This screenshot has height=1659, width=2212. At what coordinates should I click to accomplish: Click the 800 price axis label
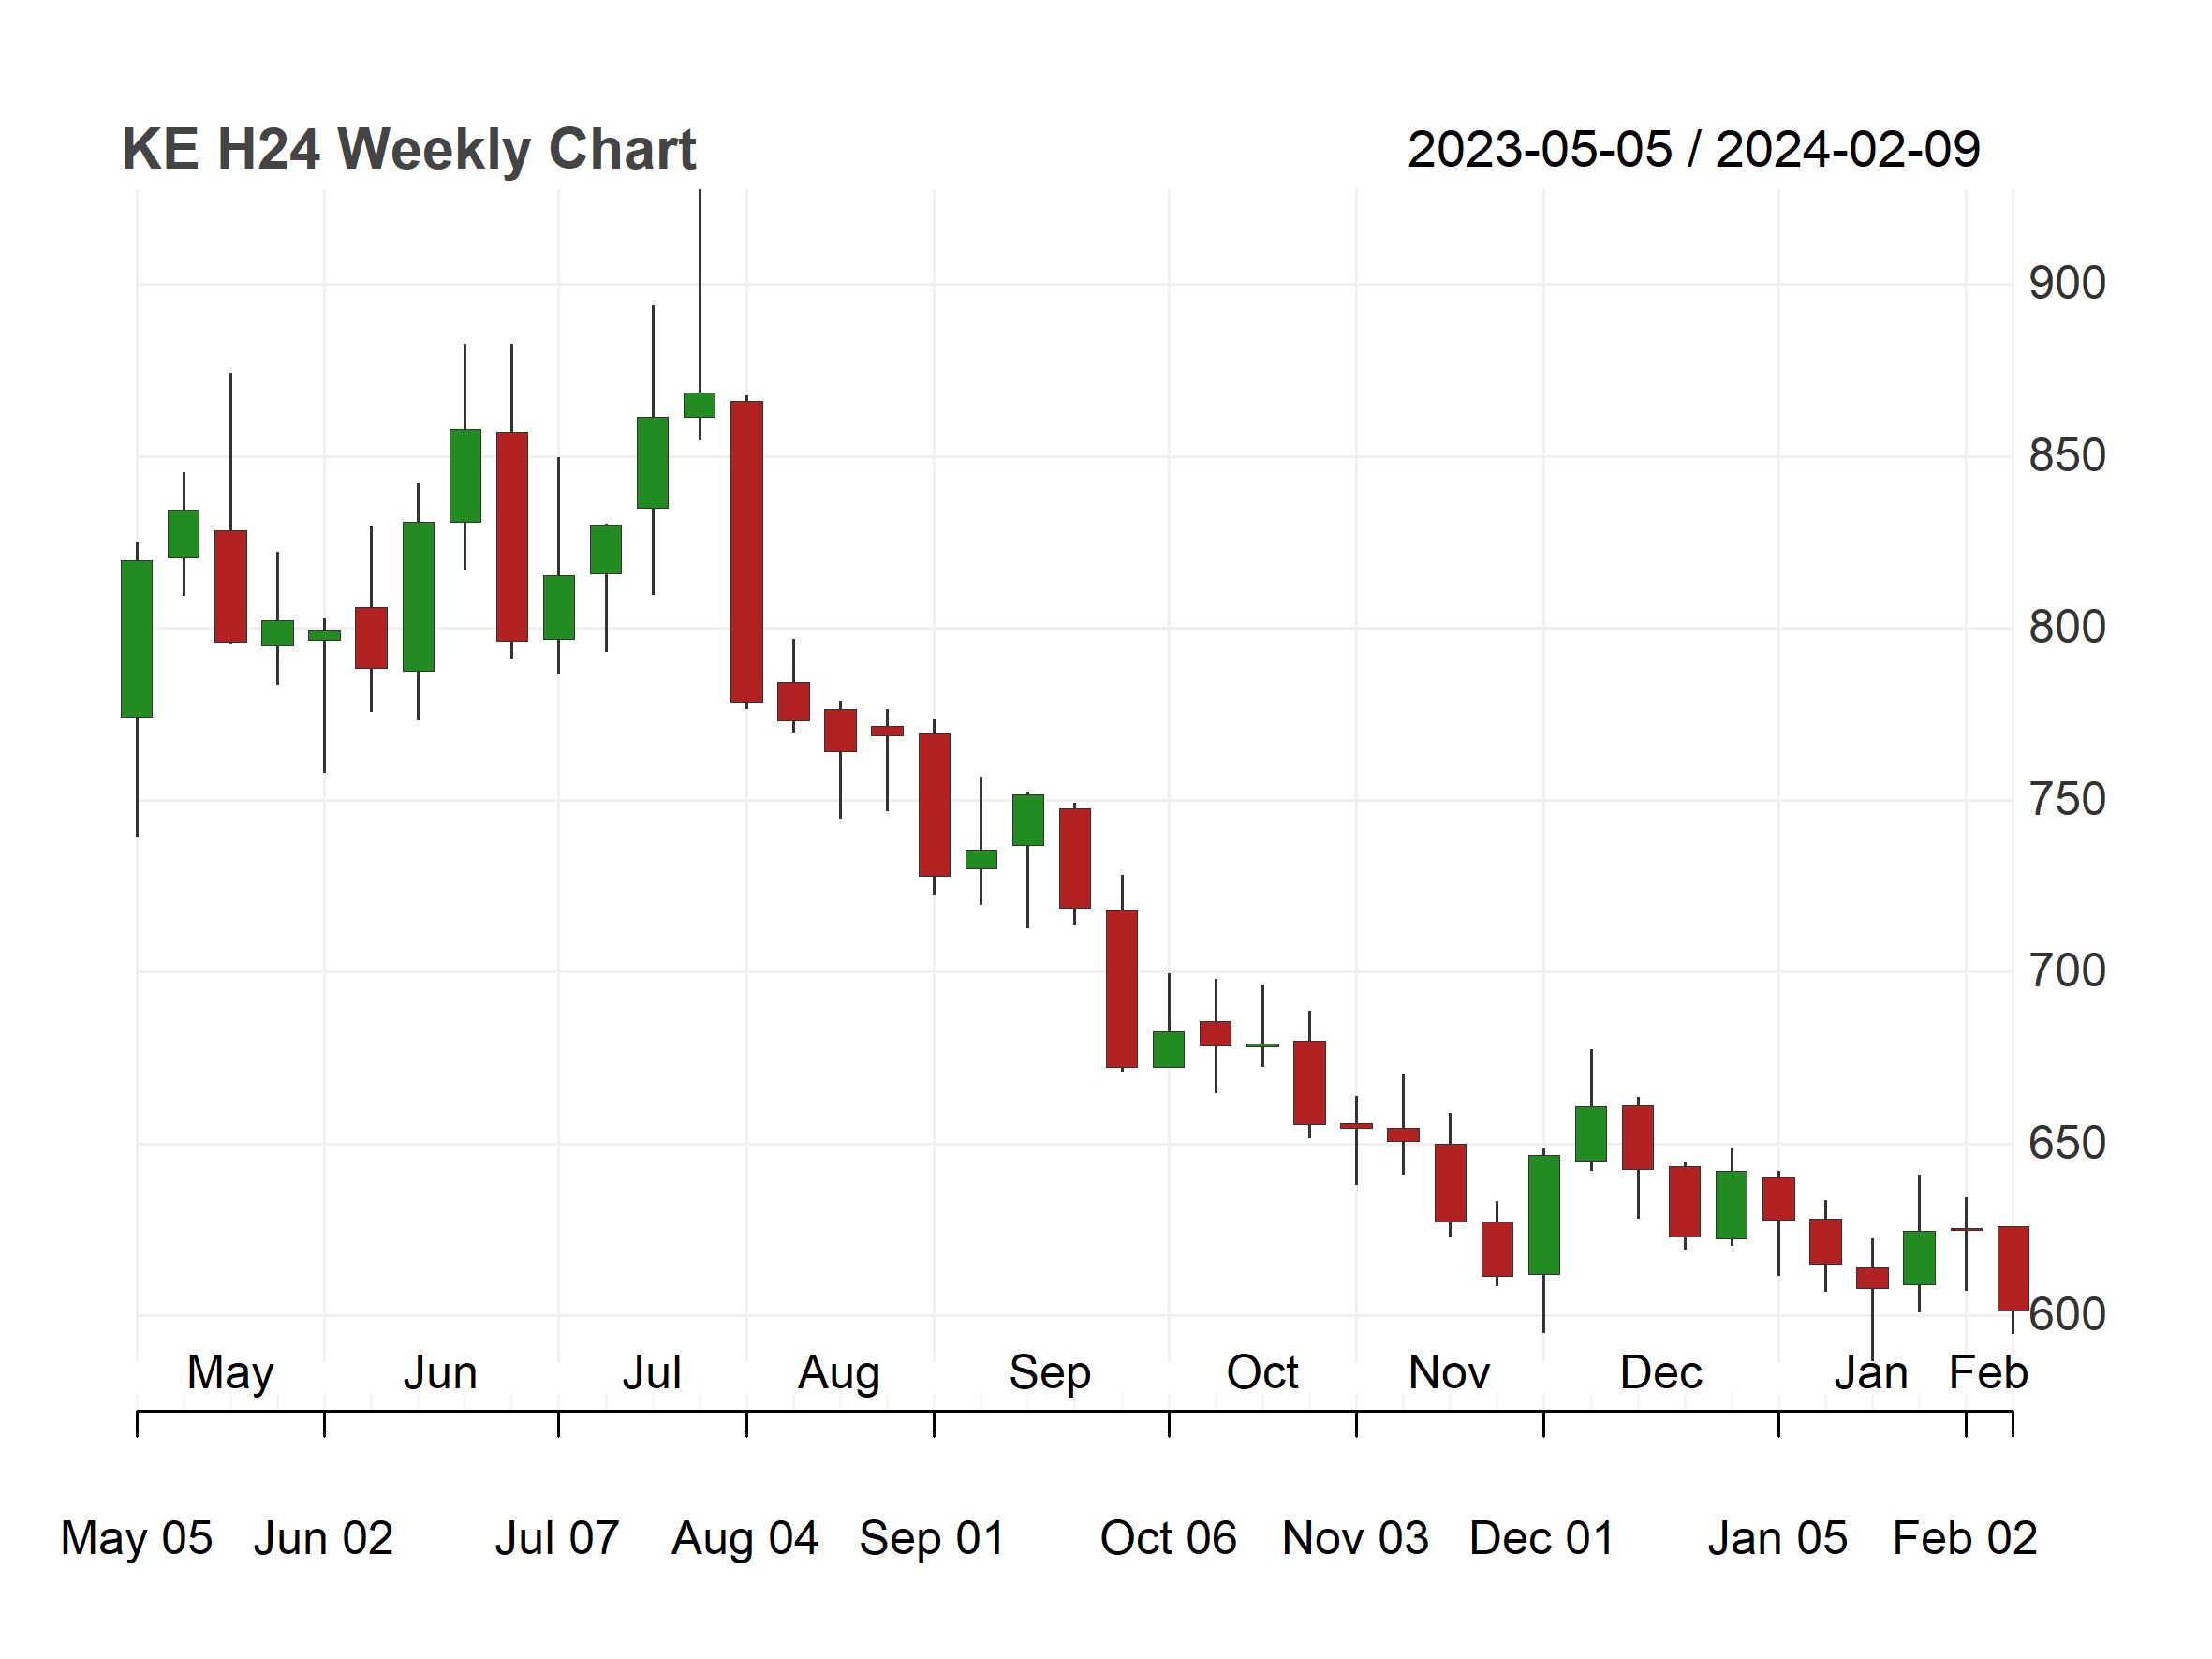(2067, 628)
